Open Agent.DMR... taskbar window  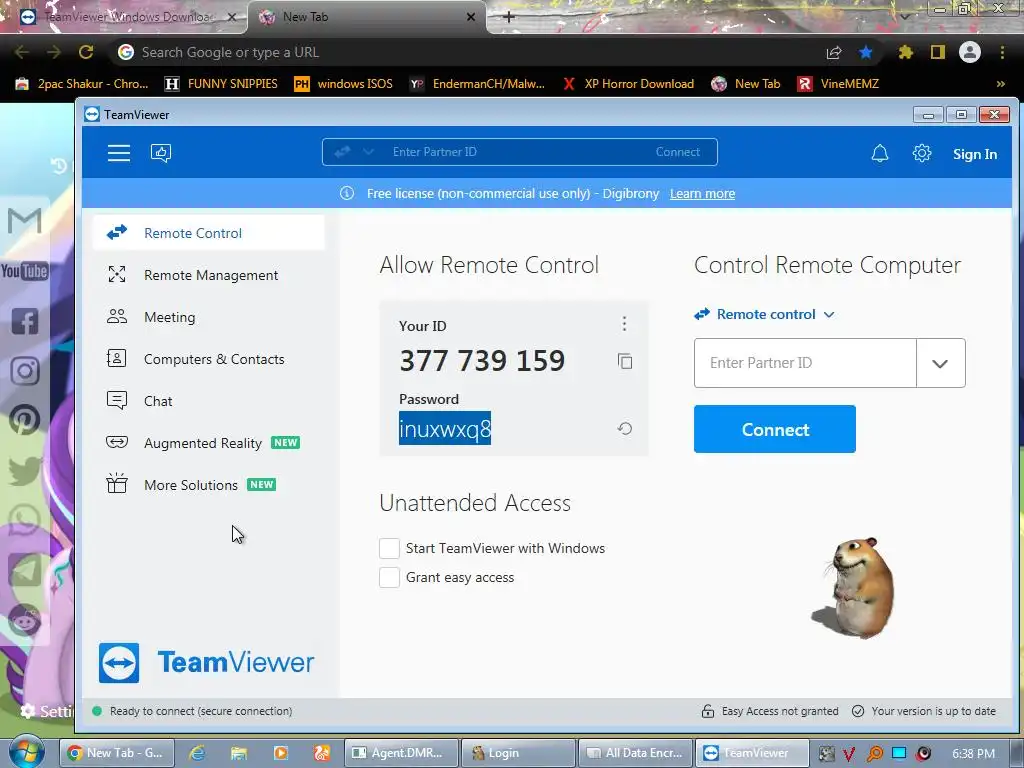click(x=401, y=753)
